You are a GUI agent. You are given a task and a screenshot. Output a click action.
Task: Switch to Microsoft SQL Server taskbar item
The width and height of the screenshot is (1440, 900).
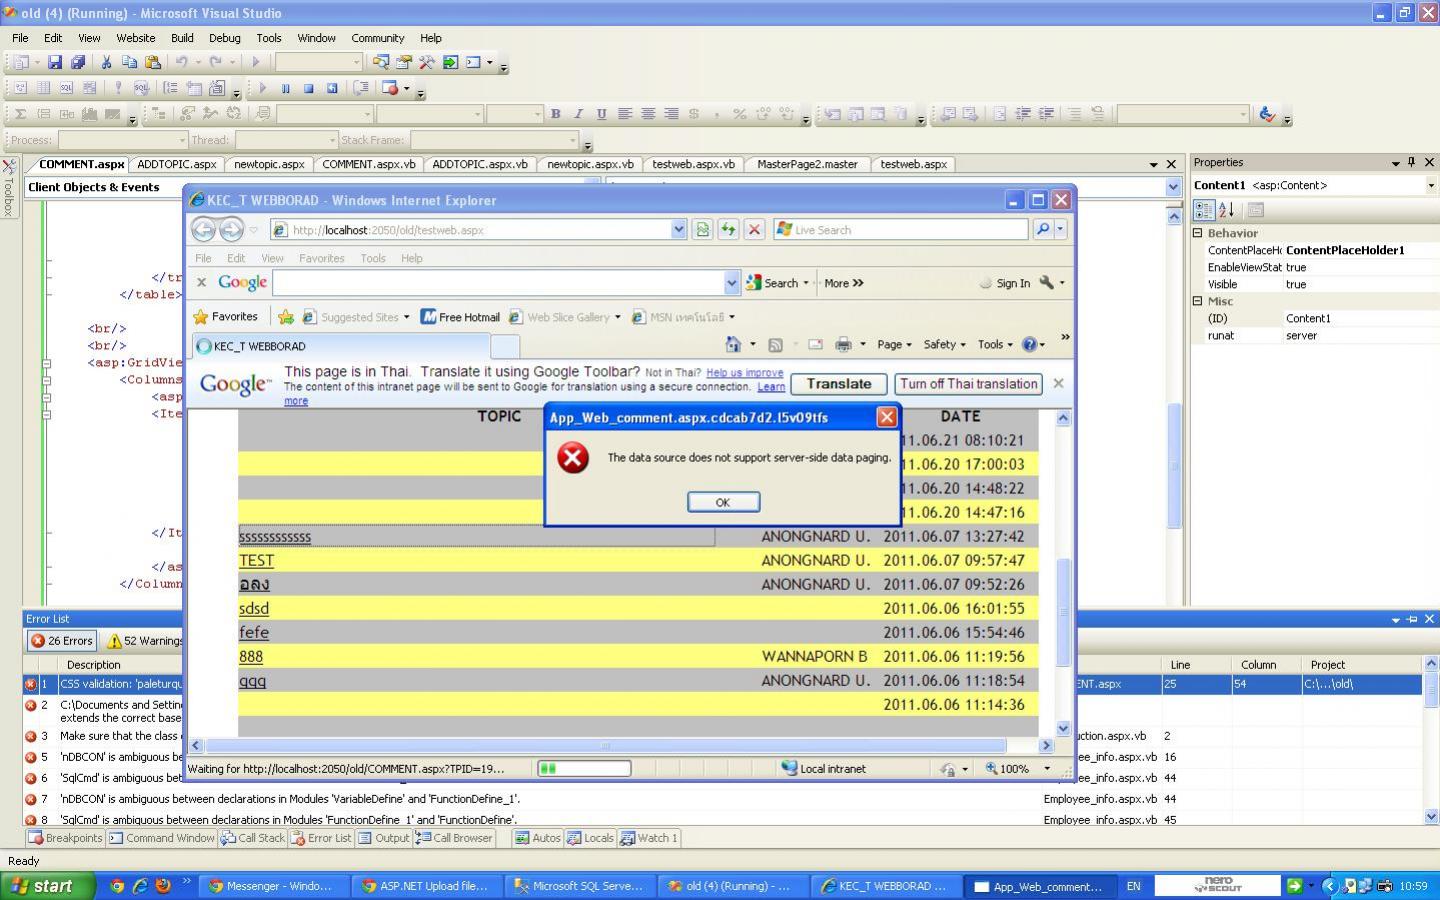[580, 886]
